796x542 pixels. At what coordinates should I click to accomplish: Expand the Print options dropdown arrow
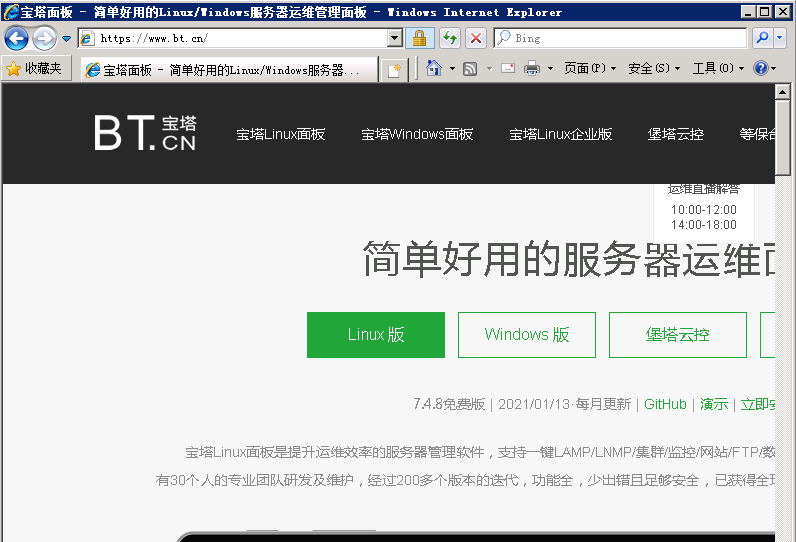tap(550, 68)
